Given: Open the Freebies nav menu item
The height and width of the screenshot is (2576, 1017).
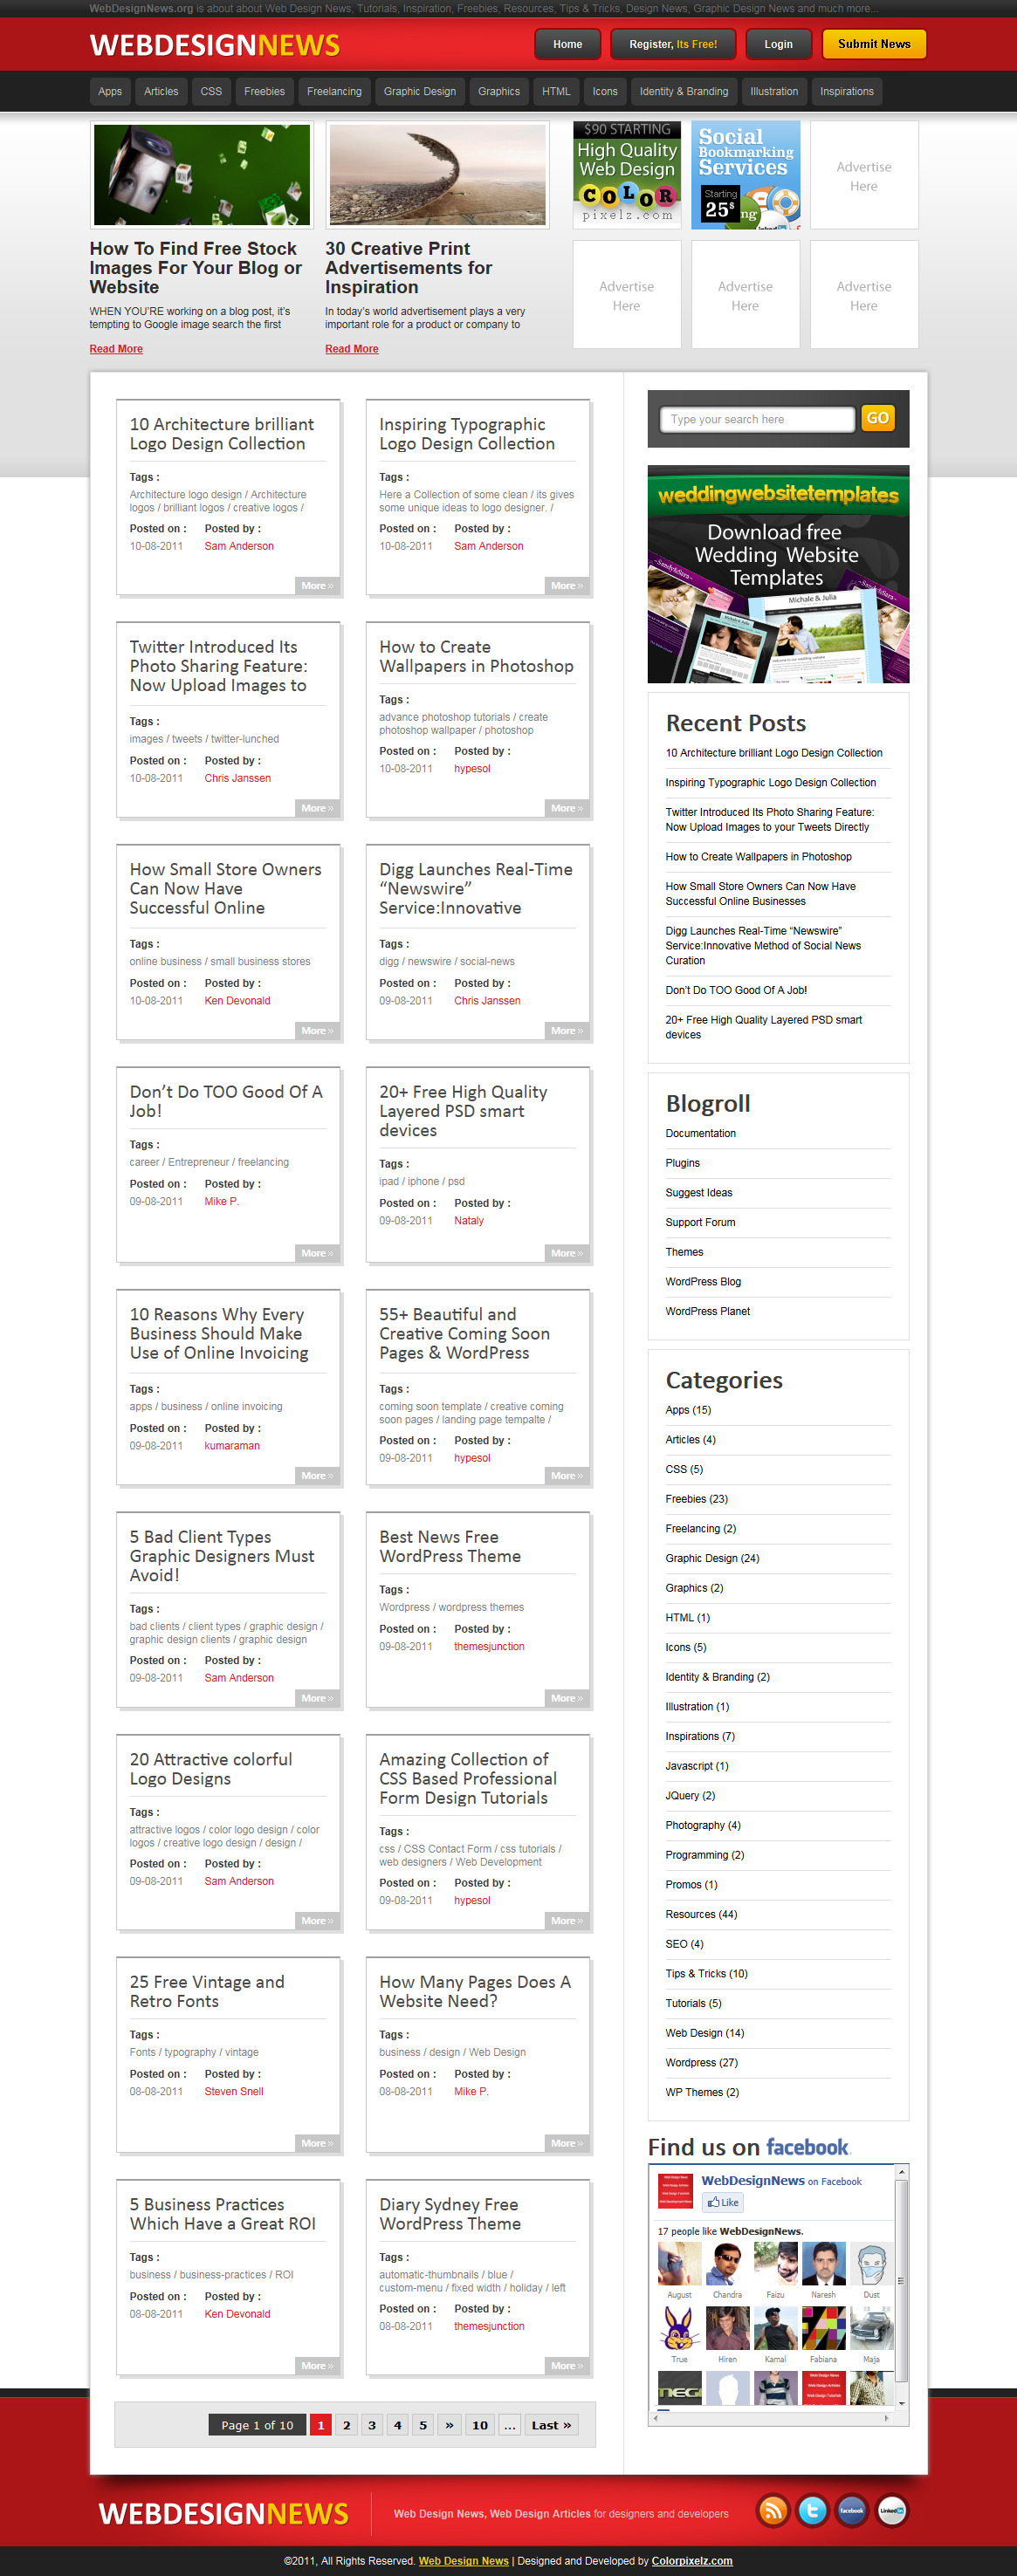Looking at the screenshot, I should pyautogui.click(x=264, y=91).
